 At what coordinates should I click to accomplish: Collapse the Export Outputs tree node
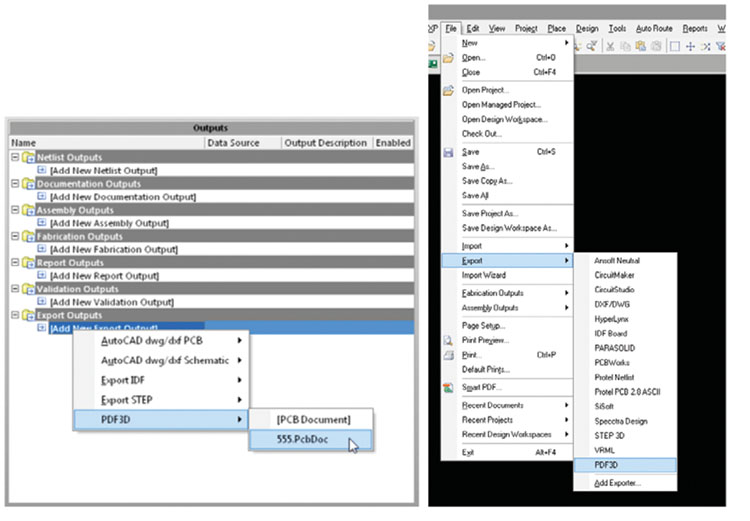click(15, 315)
